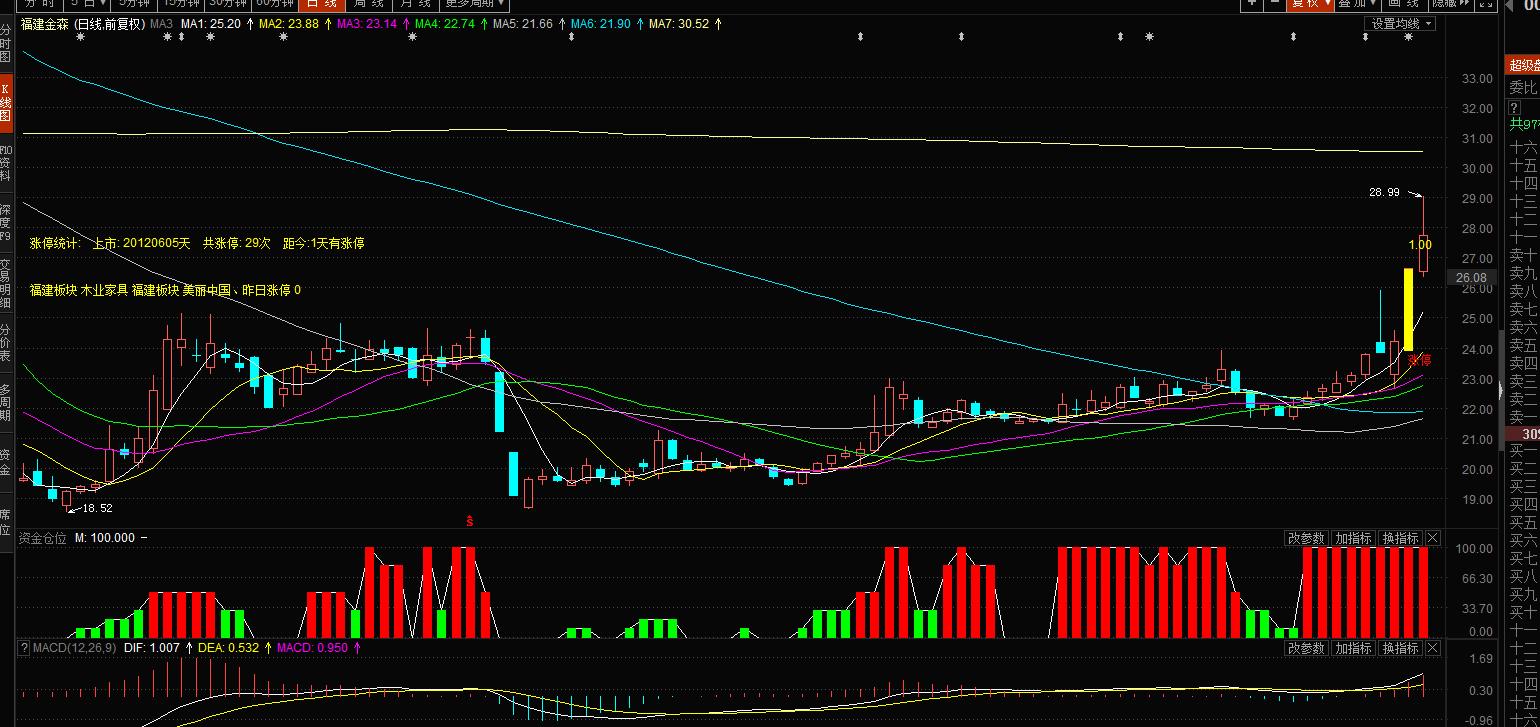This screenshot has height=727, width=1540.
Task: Open the 分价表 sidebar entry
Action: point(6,342)
